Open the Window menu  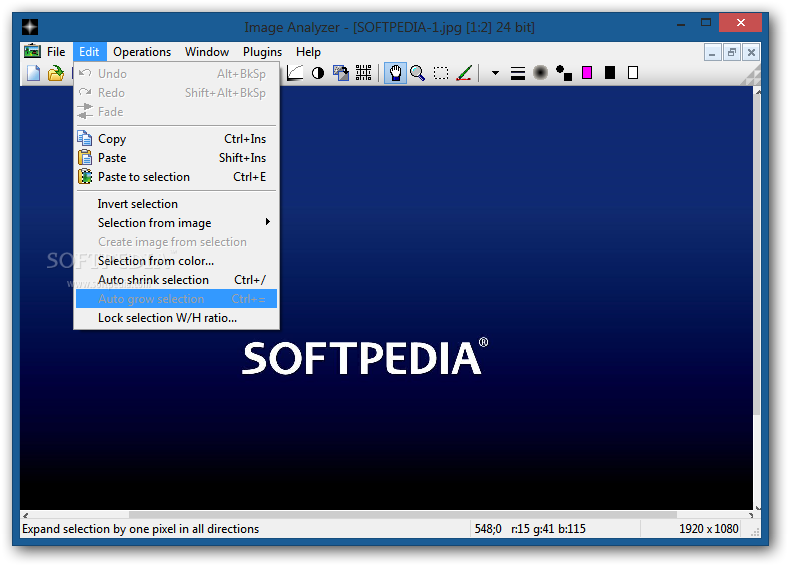207,52
